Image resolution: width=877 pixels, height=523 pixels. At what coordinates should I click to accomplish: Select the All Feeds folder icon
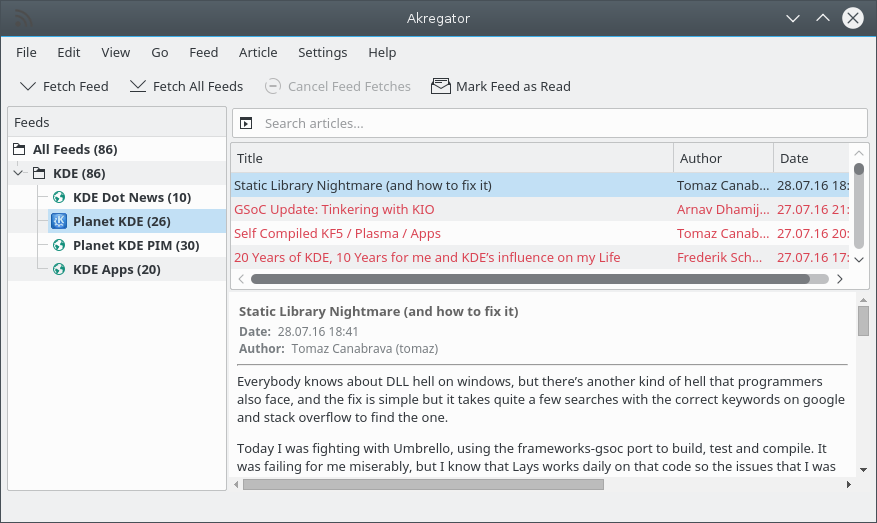(19, 149)
